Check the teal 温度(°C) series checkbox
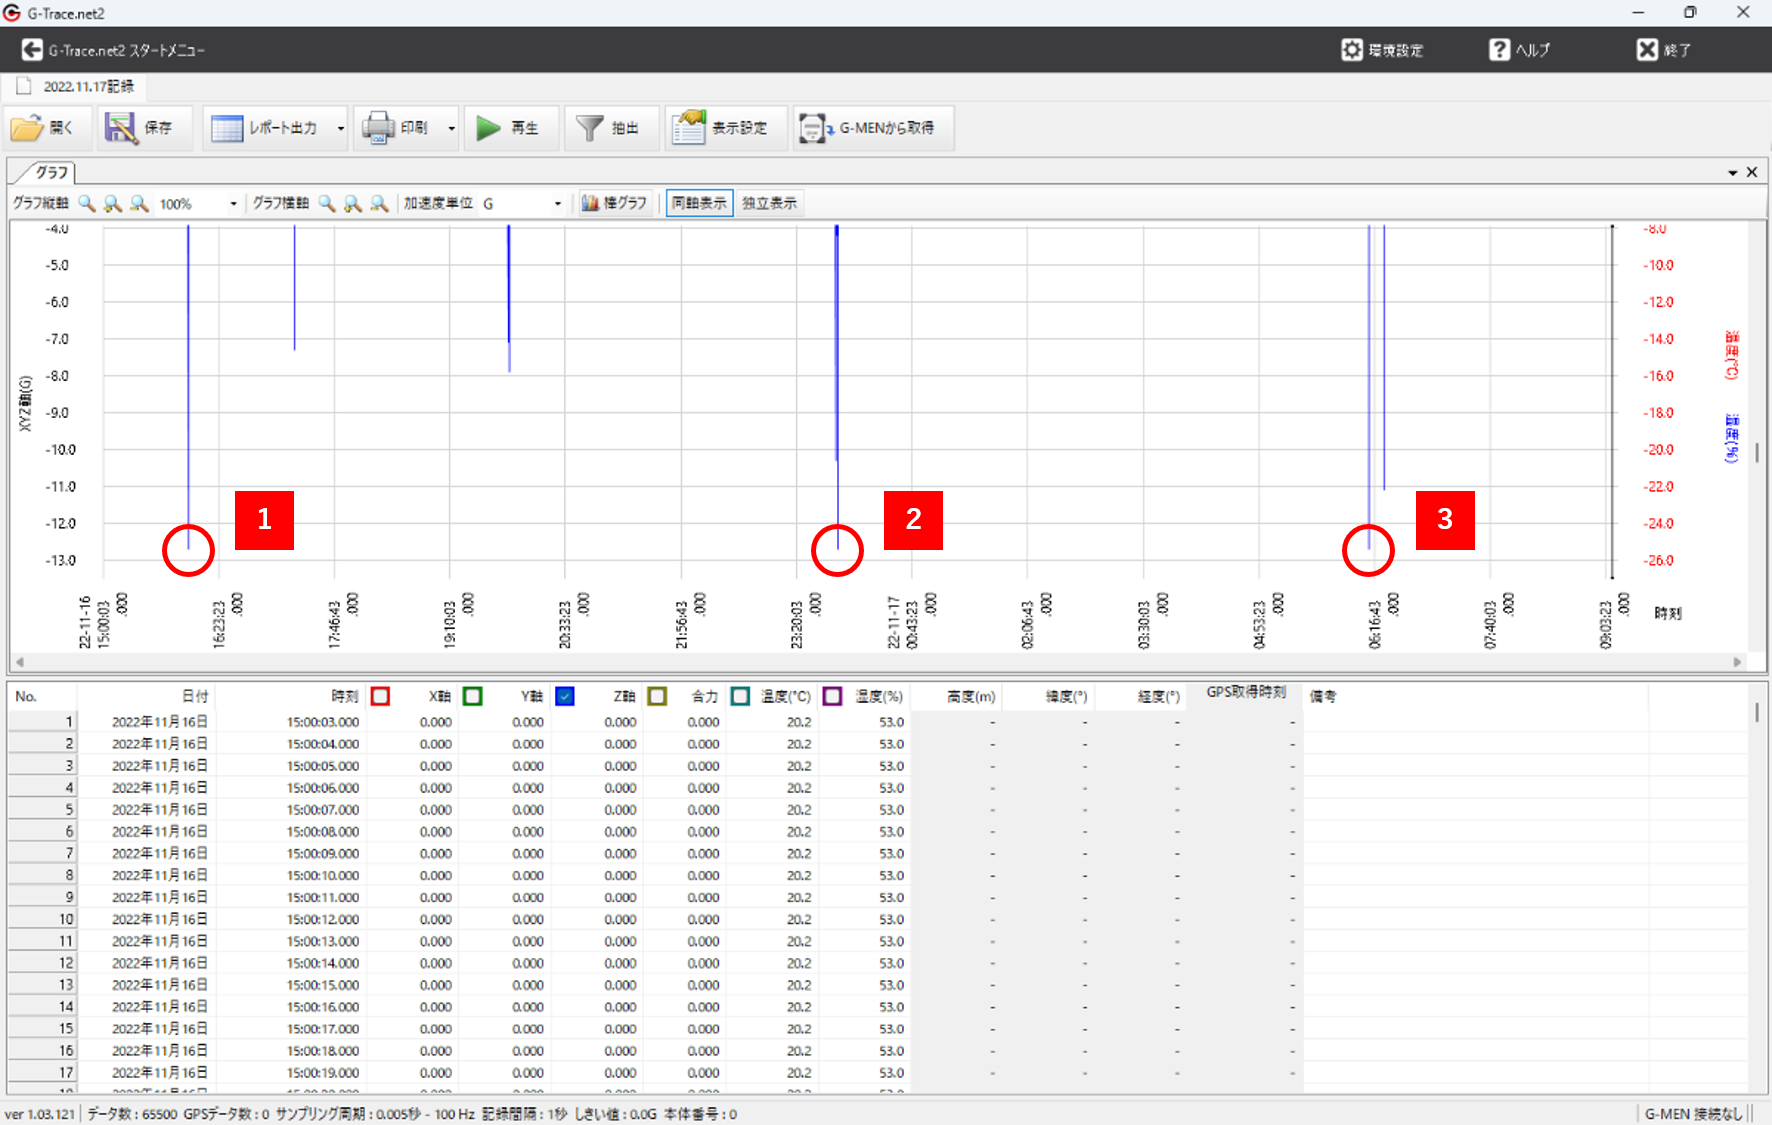The image size is (1772, 1125). click(740, 696)
